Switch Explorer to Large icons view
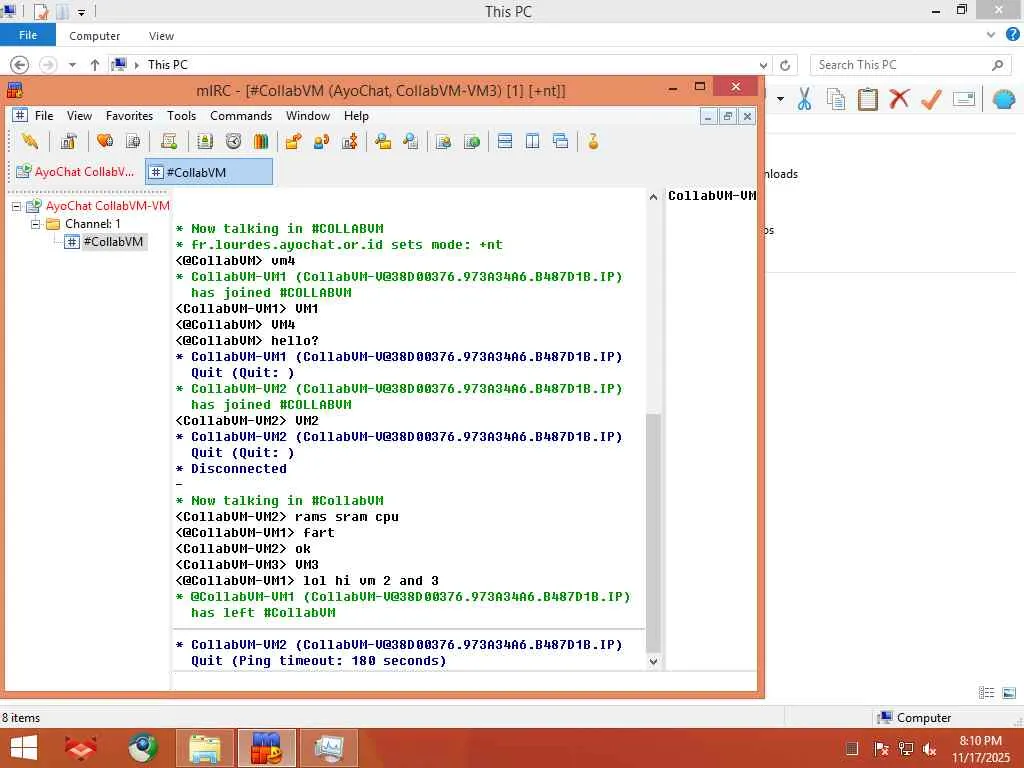This screenshot has width=1024, height=768. [1009, 693]
